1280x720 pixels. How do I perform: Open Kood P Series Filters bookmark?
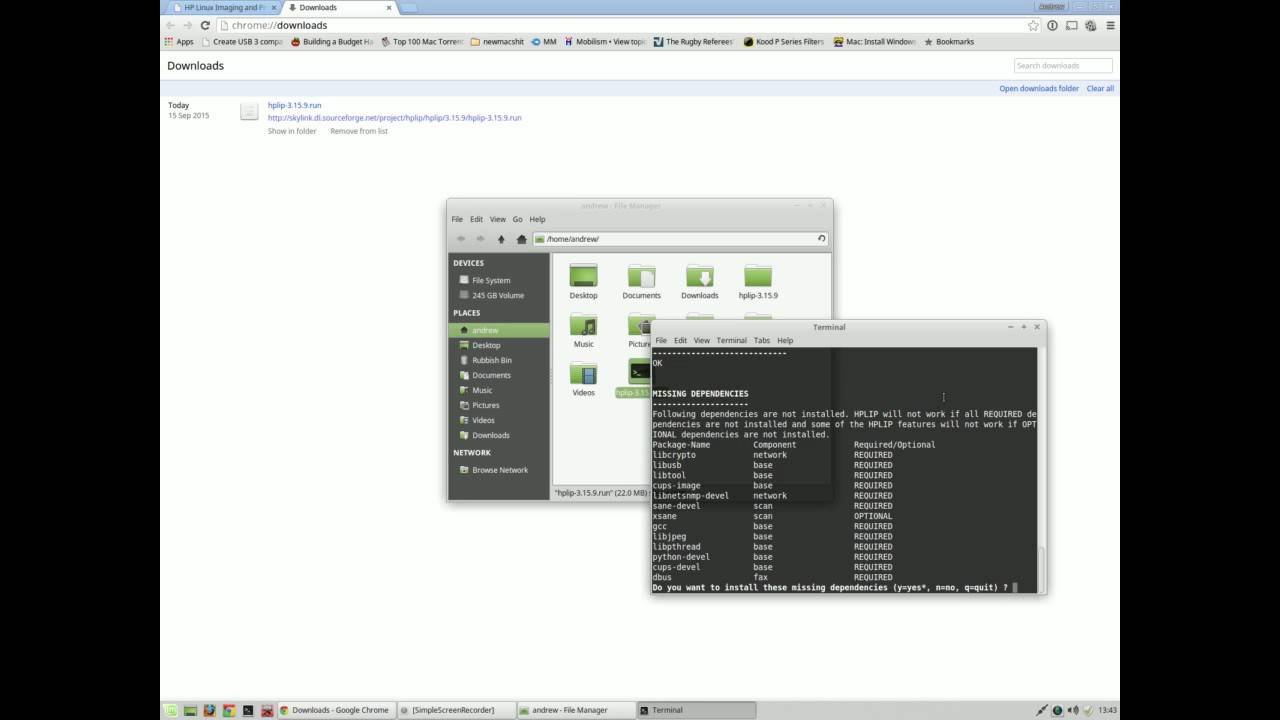(783, 42)
